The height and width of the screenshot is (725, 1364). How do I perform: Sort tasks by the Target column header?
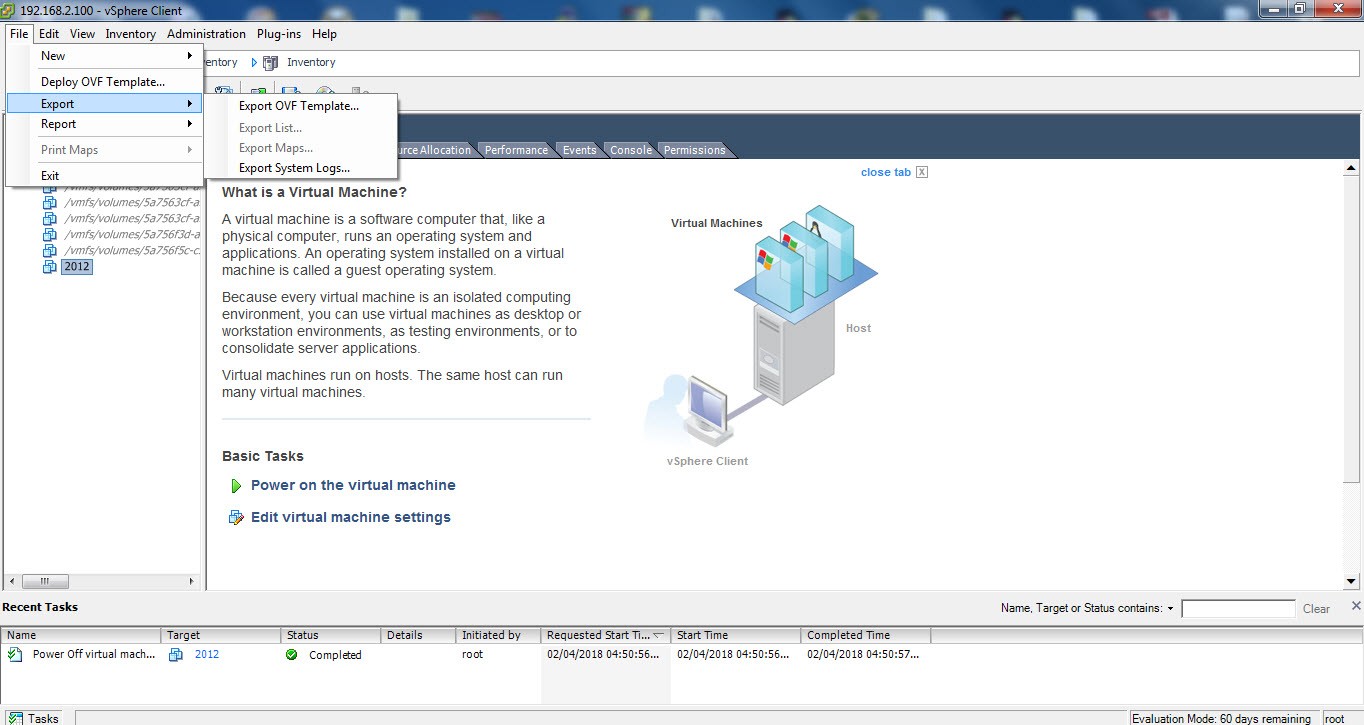[x=221, y=635]
